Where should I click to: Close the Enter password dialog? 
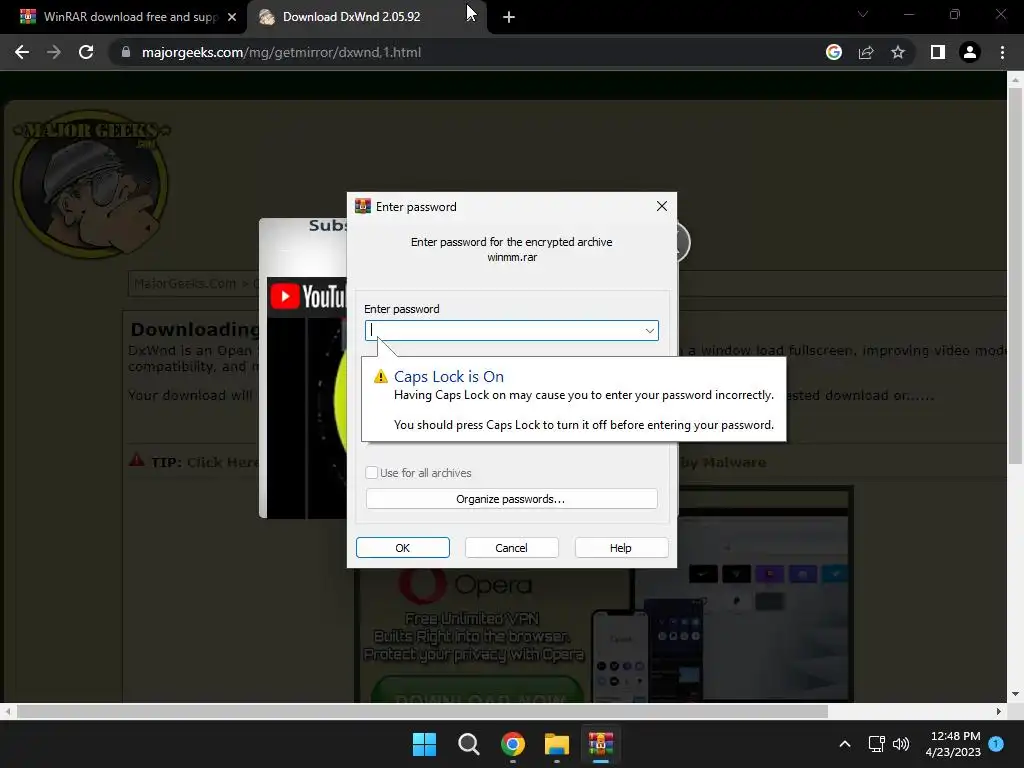coord(662,206)
